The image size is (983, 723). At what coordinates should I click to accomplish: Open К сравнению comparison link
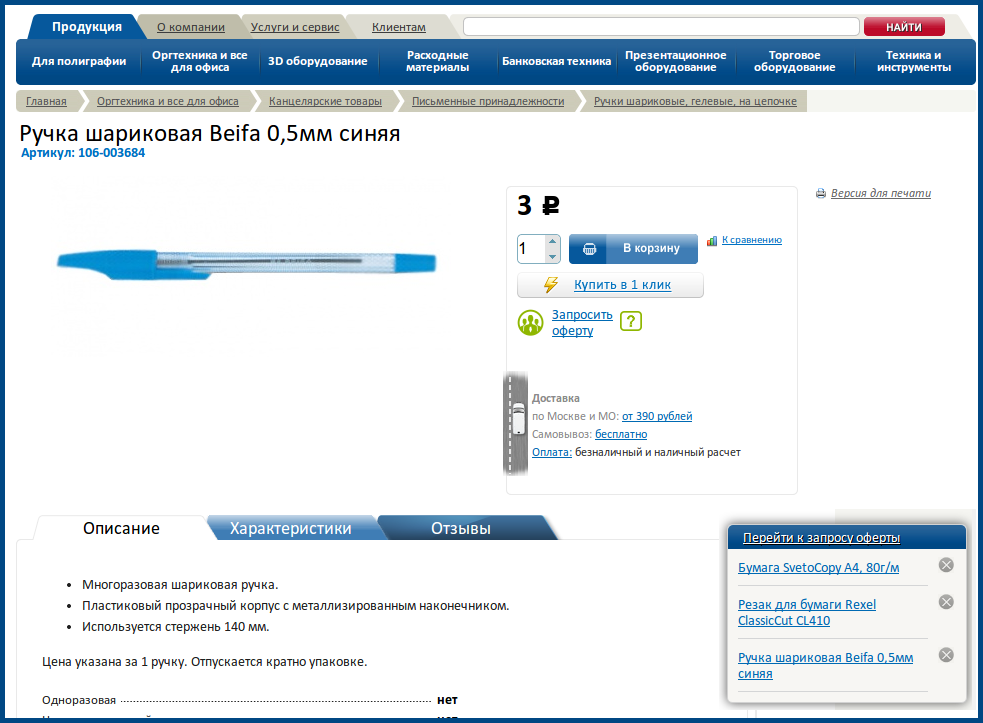[x=752, y=240]
